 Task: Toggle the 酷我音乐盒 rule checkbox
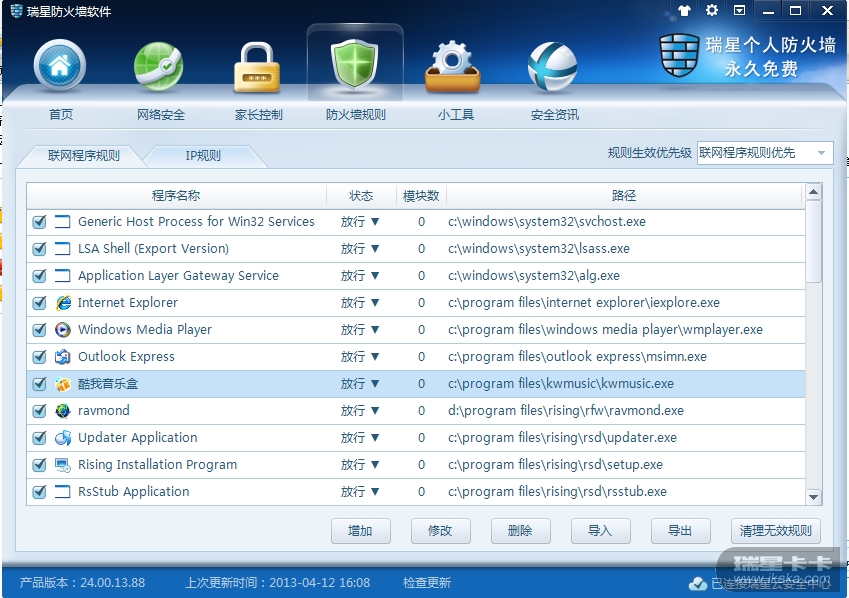(40, 384)
